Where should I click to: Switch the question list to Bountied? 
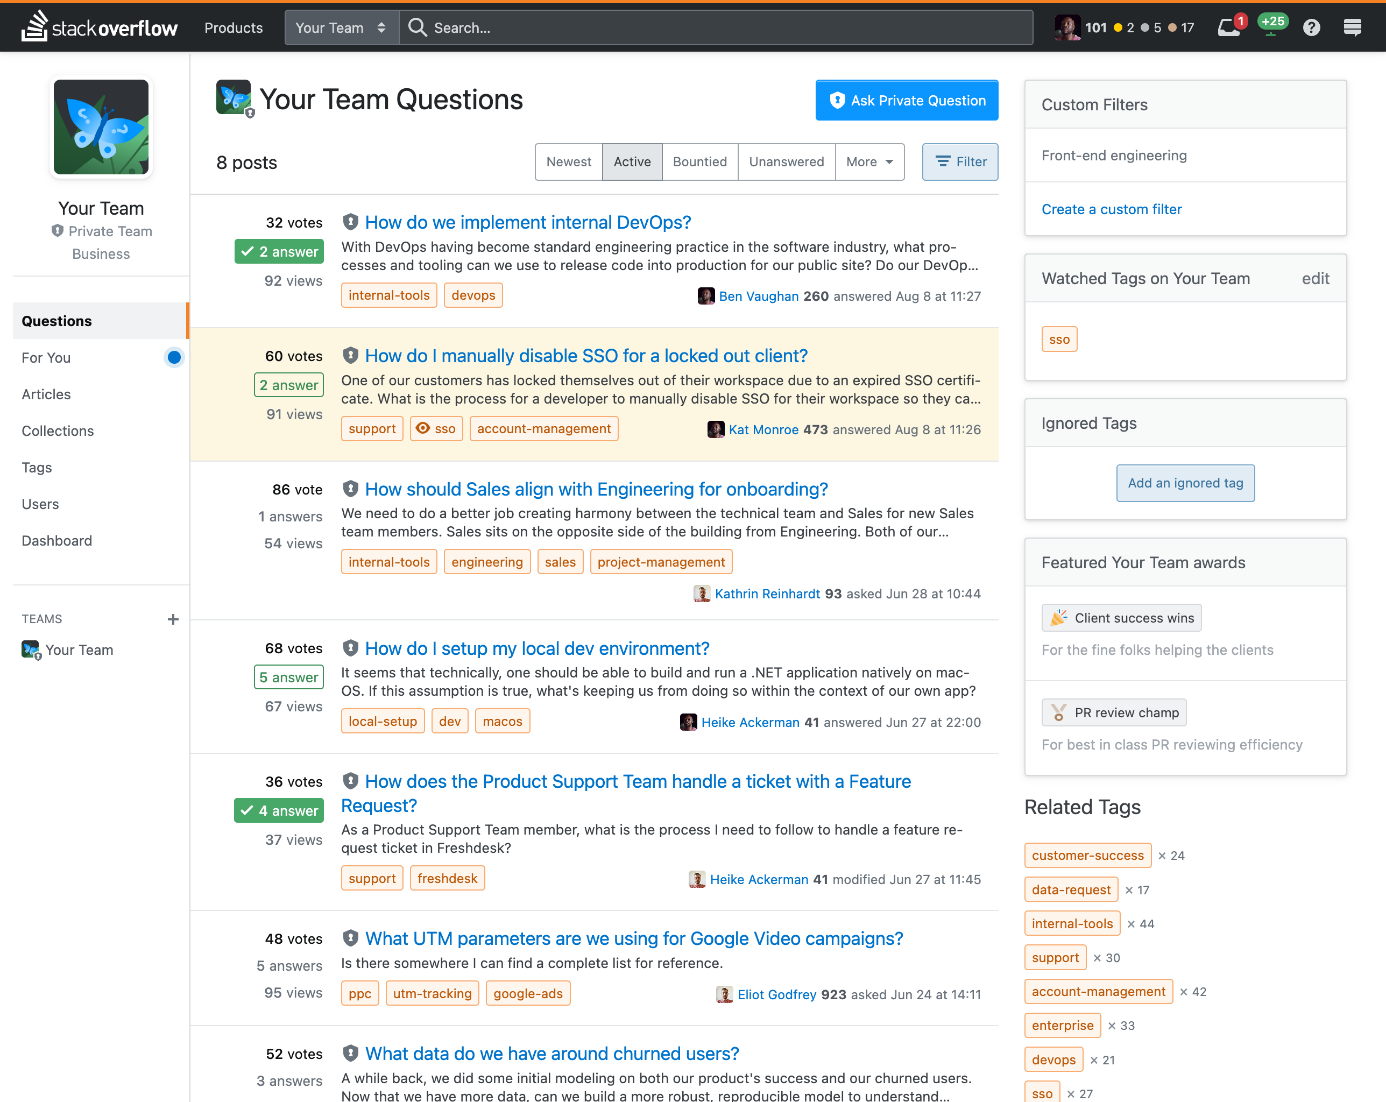click(x=700, y=161)
